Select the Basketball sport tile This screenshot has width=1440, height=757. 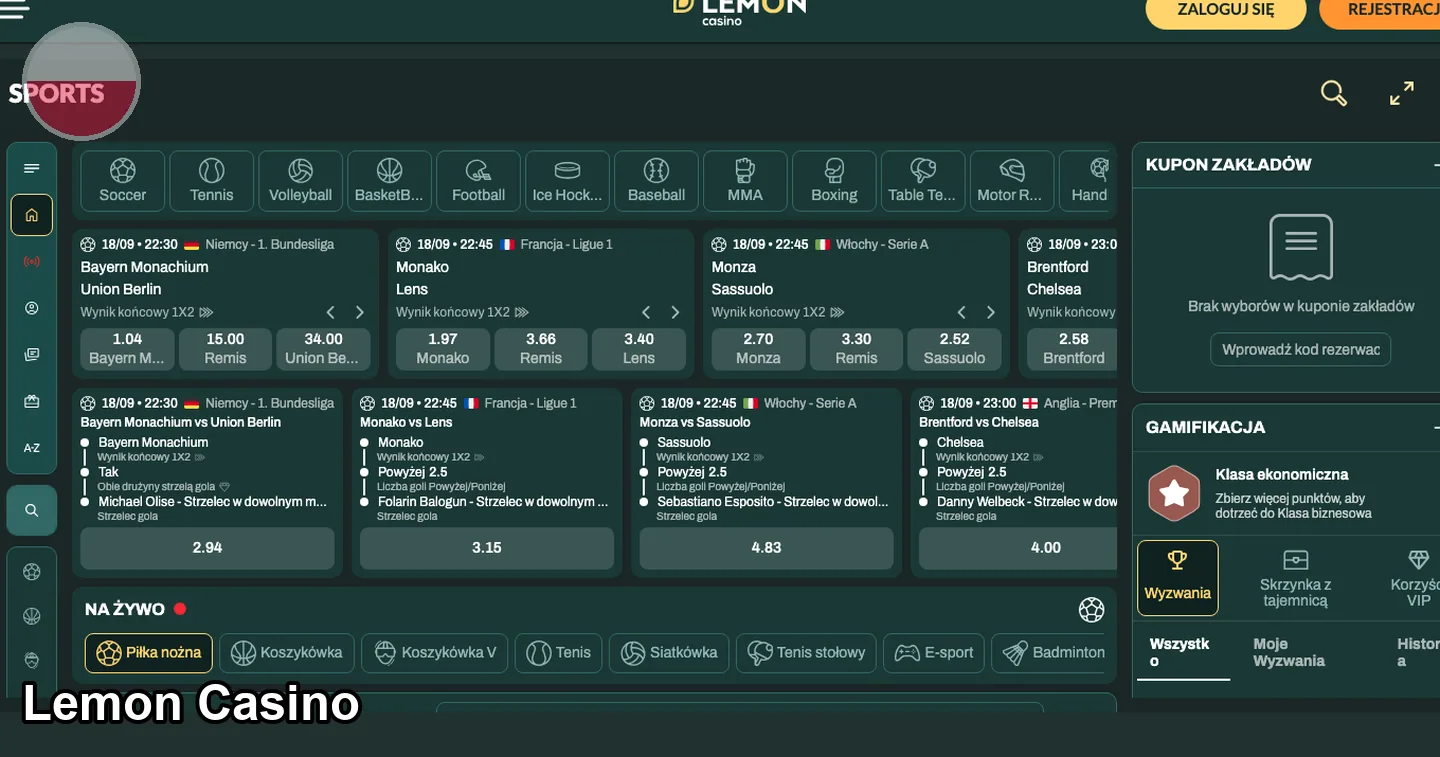click(x=390, y=181)
